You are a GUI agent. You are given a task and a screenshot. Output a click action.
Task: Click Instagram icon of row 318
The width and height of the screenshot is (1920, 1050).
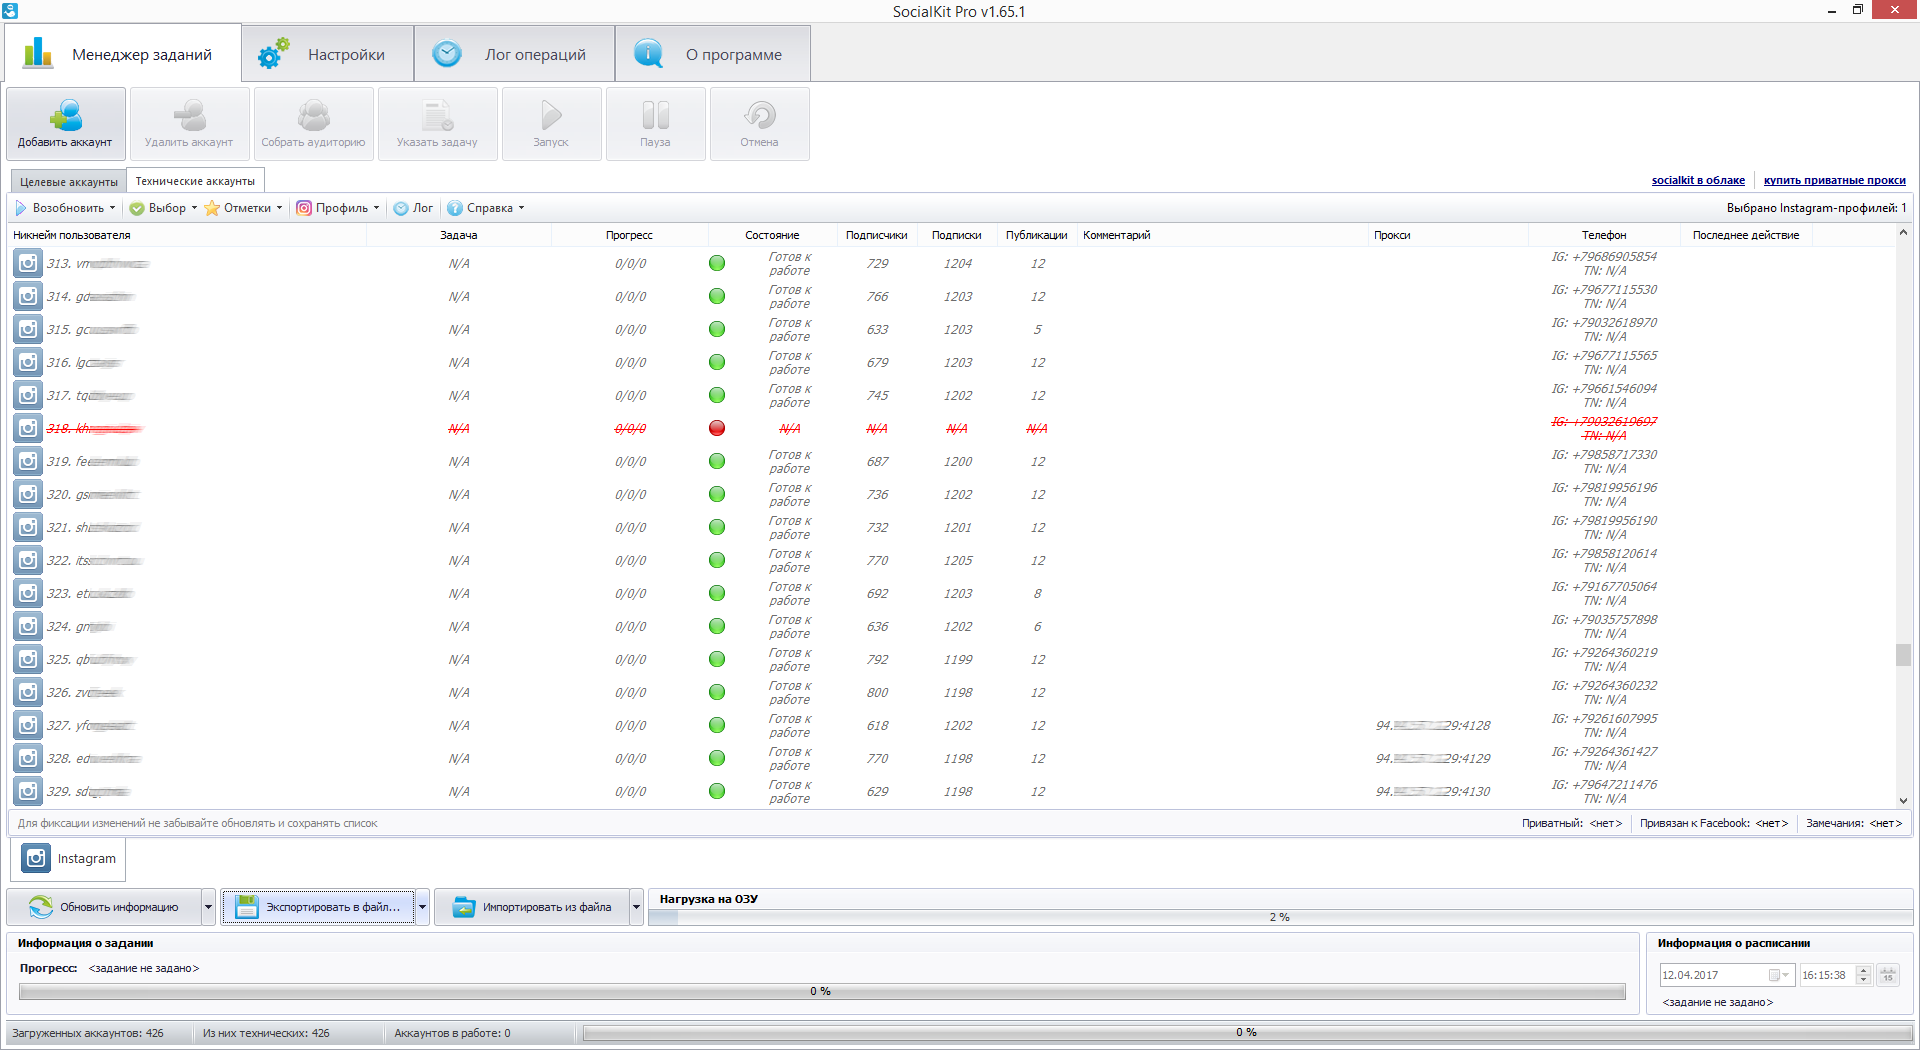click(28, 428)
